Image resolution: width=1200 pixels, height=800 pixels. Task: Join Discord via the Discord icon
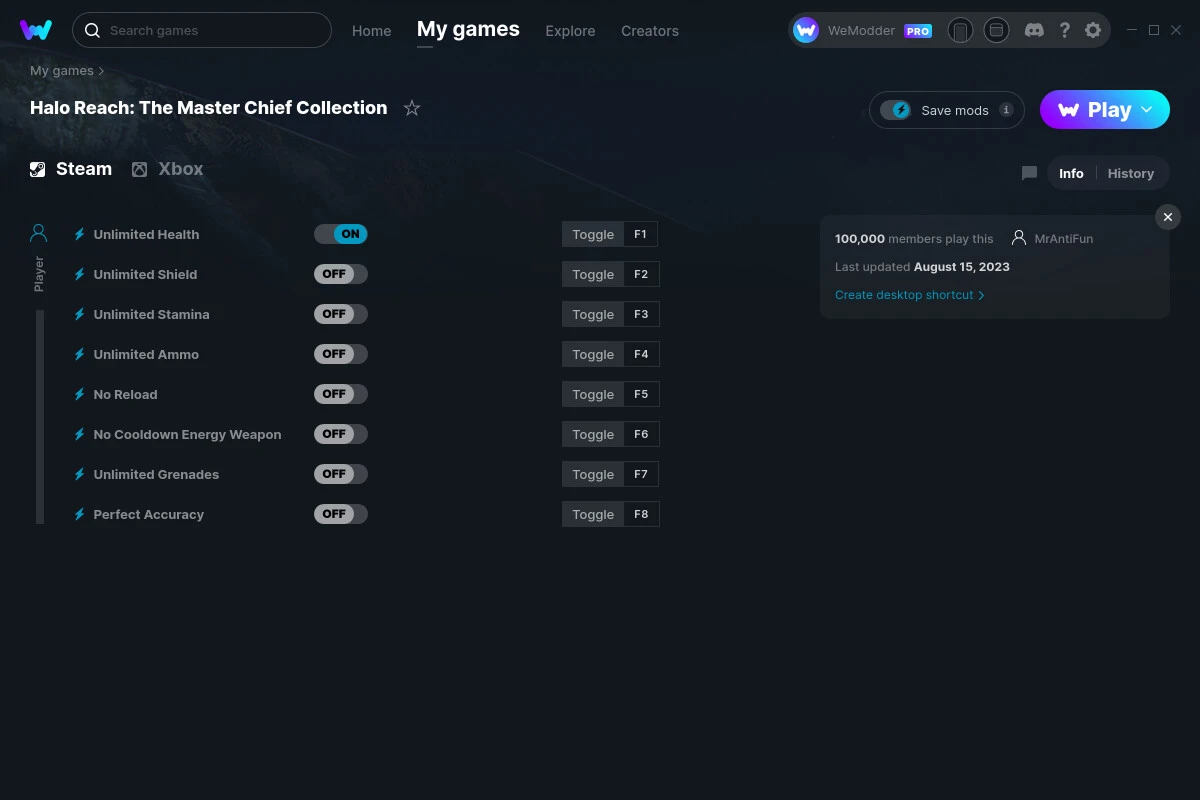point(1034,30)
